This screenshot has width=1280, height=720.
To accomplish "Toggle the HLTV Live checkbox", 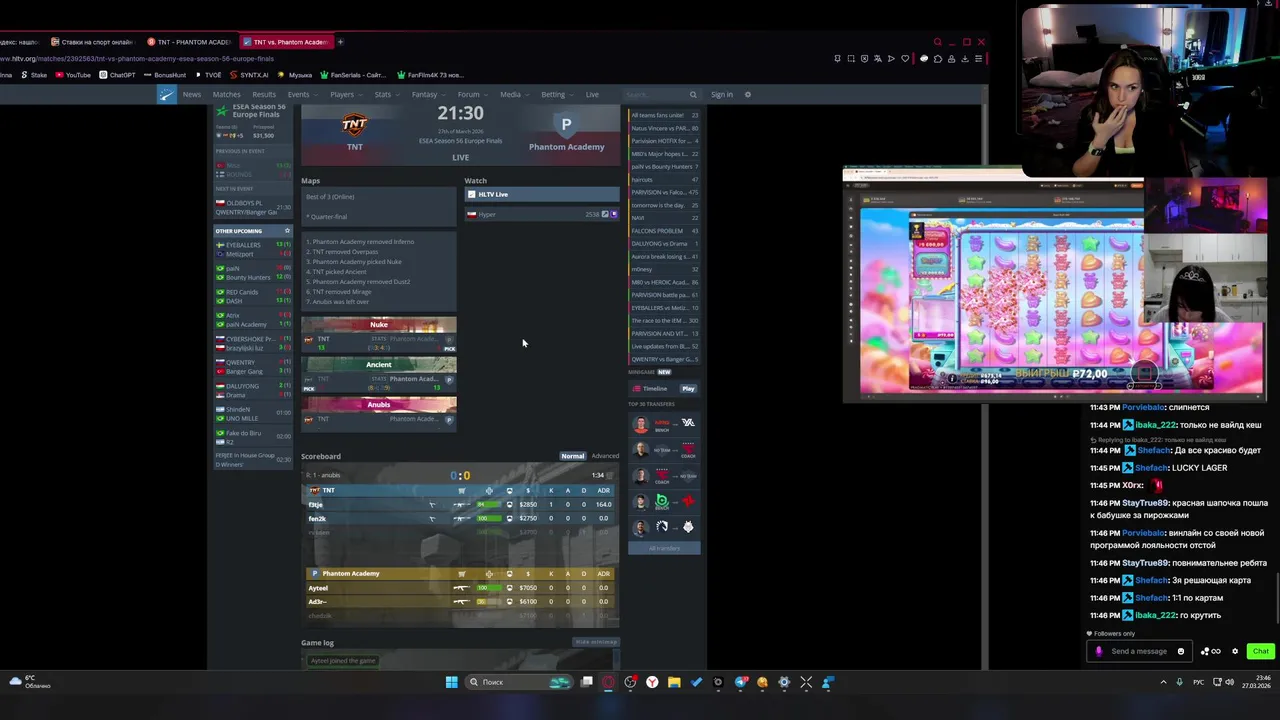I will pyautogui.click(x=472, y=194).
